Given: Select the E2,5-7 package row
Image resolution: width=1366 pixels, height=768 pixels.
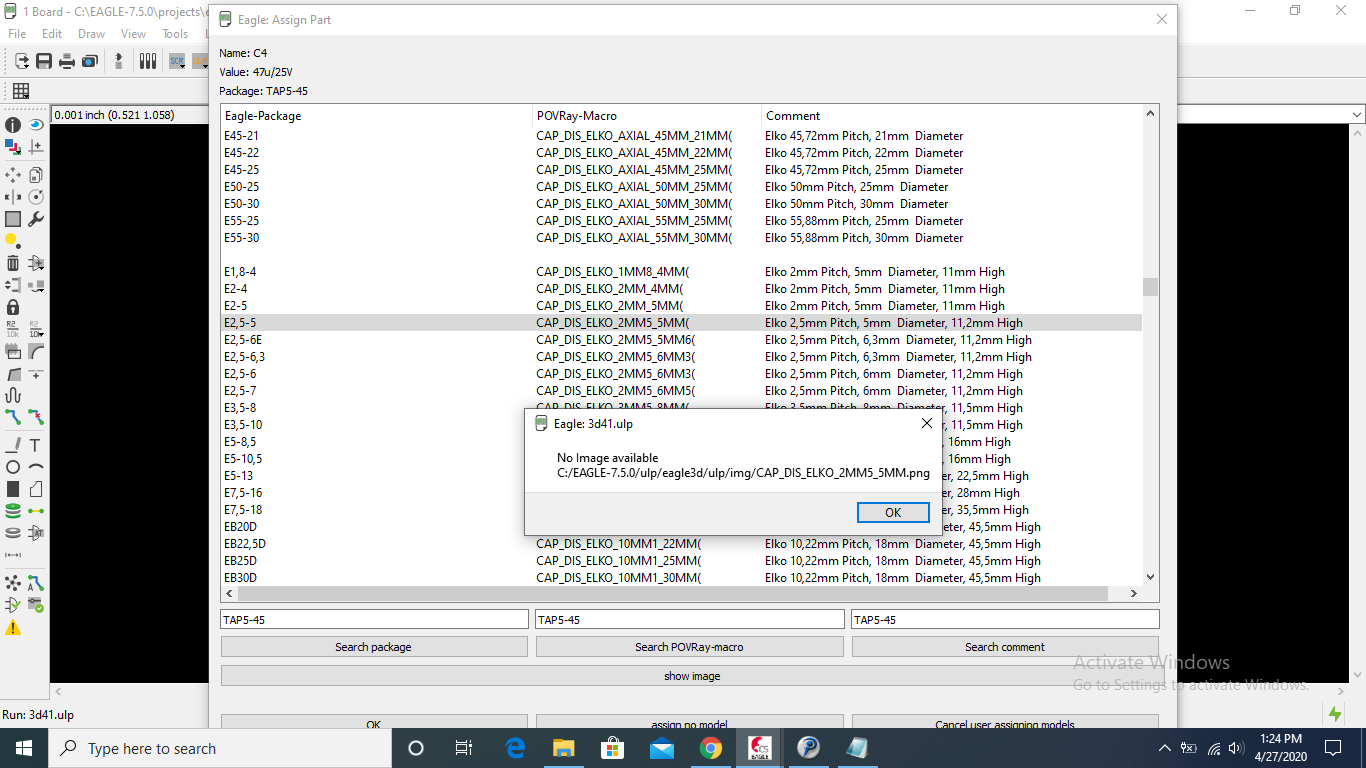Looking at the screenshot, I should click(681, 391).
